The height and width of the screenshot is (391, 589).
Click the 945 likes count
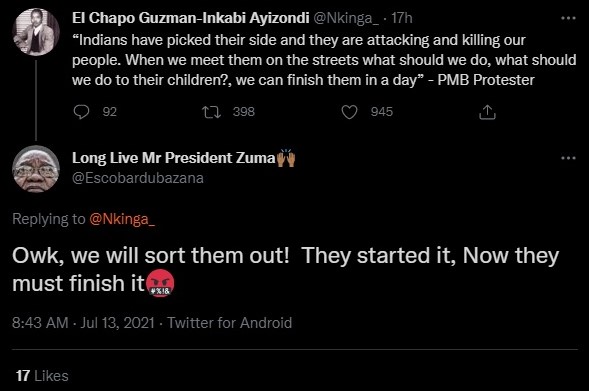[382, 112]
